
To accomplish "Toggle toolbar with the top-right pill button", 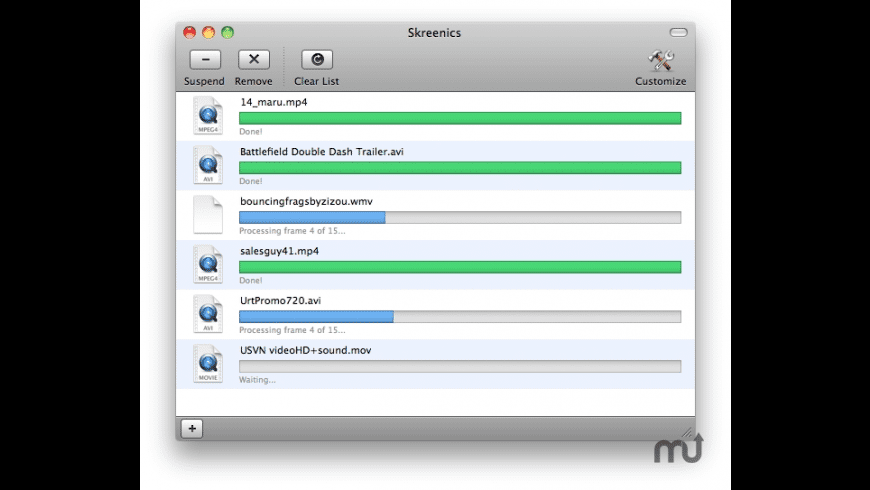I will 678,32.
